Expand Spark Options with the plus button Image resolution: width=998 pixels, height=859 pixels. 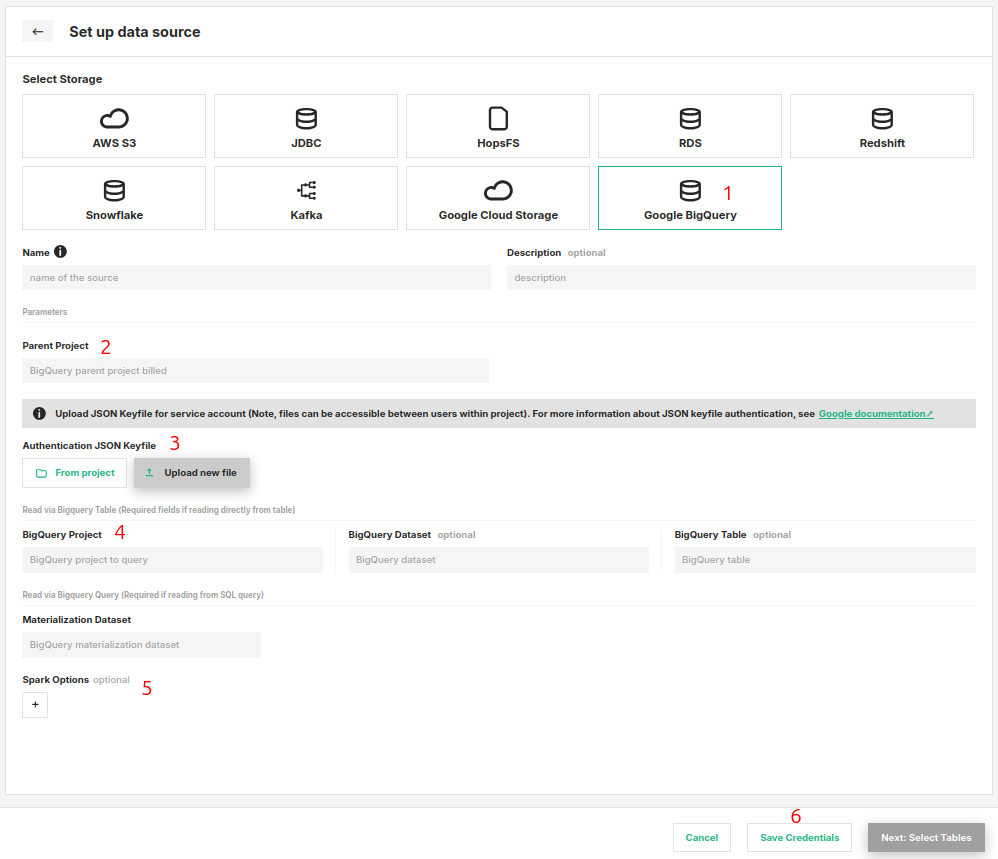[35, 704]
